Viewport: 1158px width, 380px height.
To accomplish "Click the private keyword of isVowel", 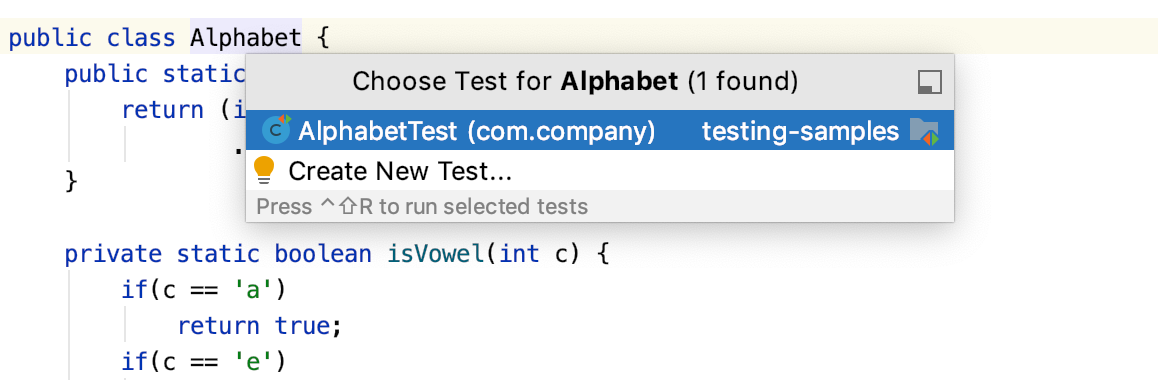I will pos(113,254).
